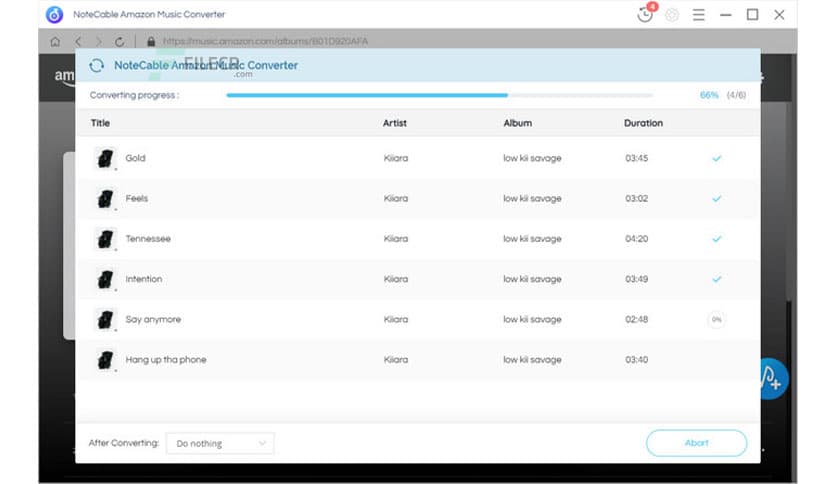Click the 'After Converting:' label
Viewport: 836px width, 484px height.
coord(124,443)
